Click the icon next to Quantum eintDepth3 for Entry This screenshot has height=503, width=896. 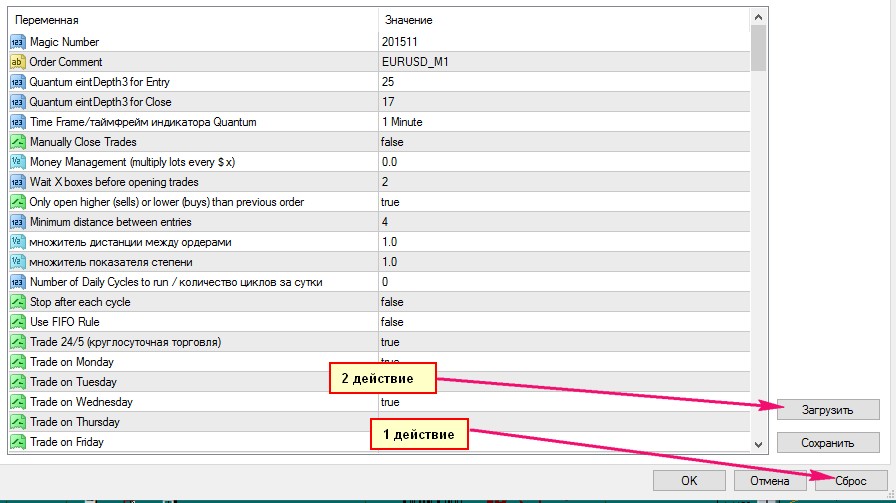[18, 82]
